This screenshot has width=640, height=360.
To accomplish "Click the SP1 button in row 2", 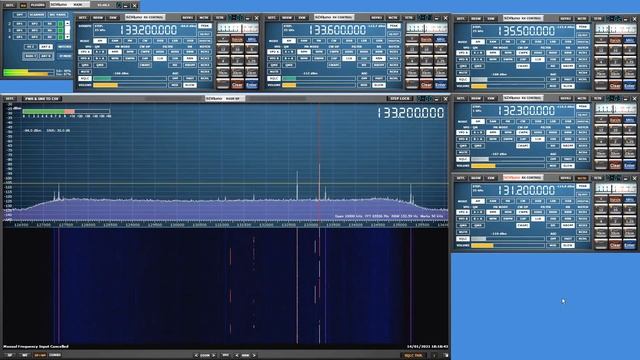I will click(x=20, y=24).
